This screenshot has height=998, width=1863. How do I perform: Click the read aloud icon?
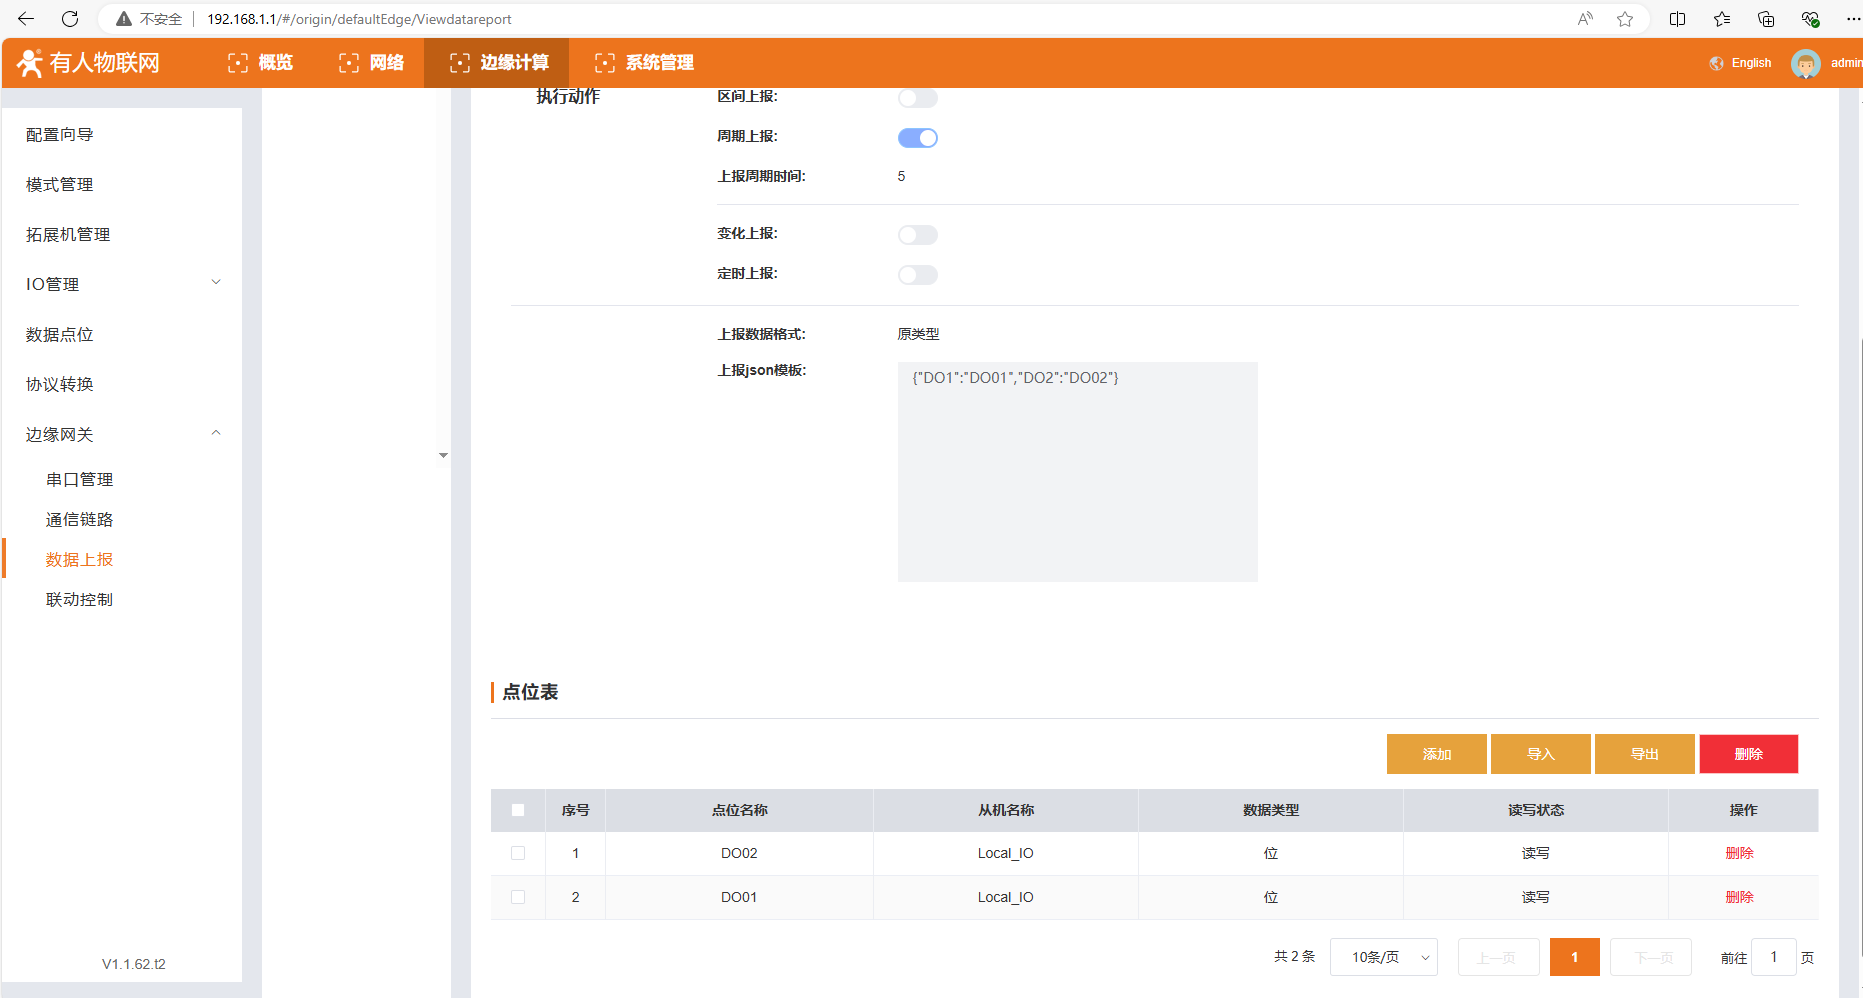click(x=1585, y=19)
